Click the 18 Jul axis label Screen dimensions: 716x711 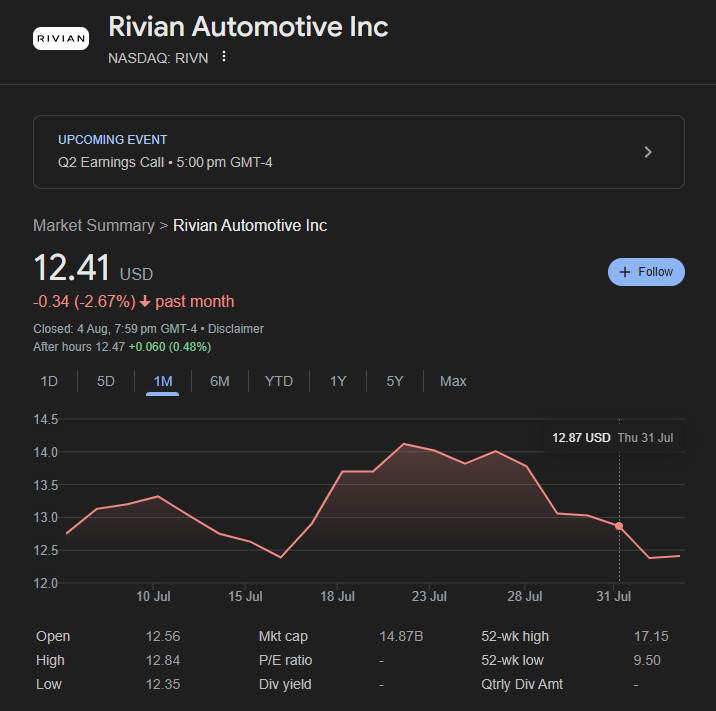click(x=337, y=596)
